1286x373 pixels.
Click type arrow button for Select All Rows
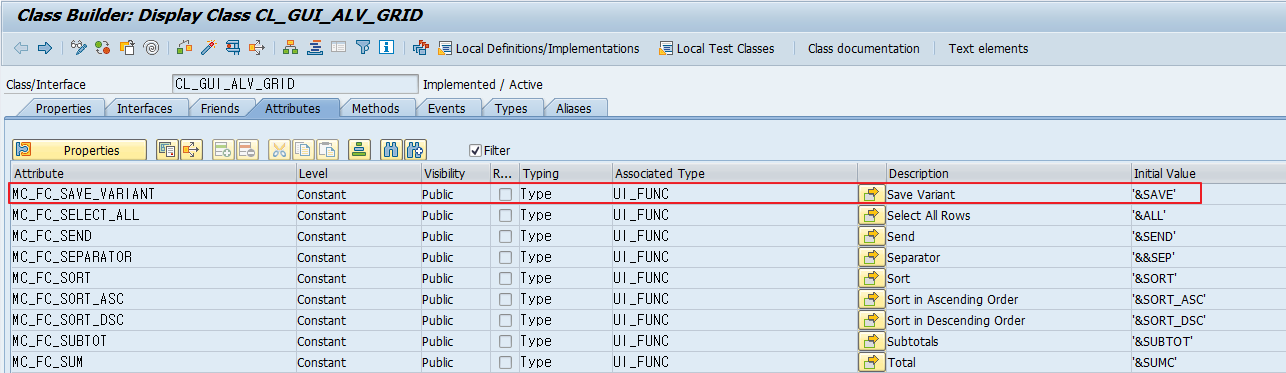click(x=871, y=215)
